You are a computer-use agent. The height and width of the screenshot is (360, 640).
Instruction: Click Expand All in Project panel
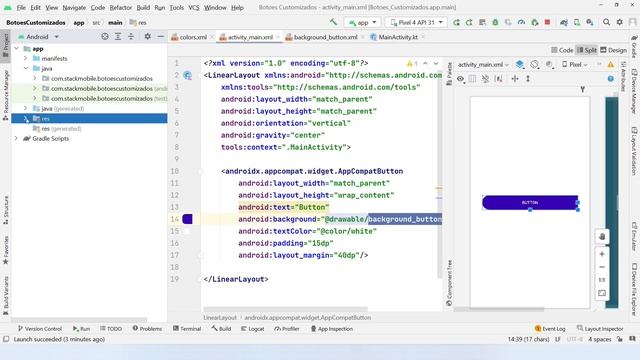click(x=118, y=37)
